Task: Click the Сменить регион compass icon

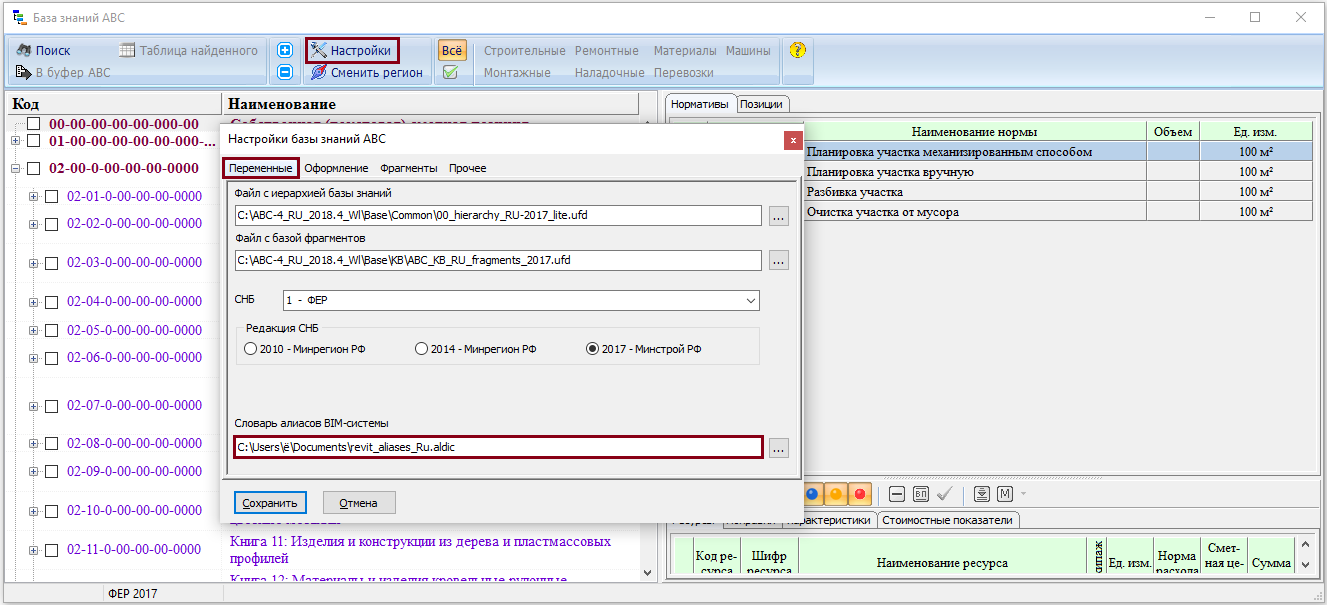Action: [319, 72]
